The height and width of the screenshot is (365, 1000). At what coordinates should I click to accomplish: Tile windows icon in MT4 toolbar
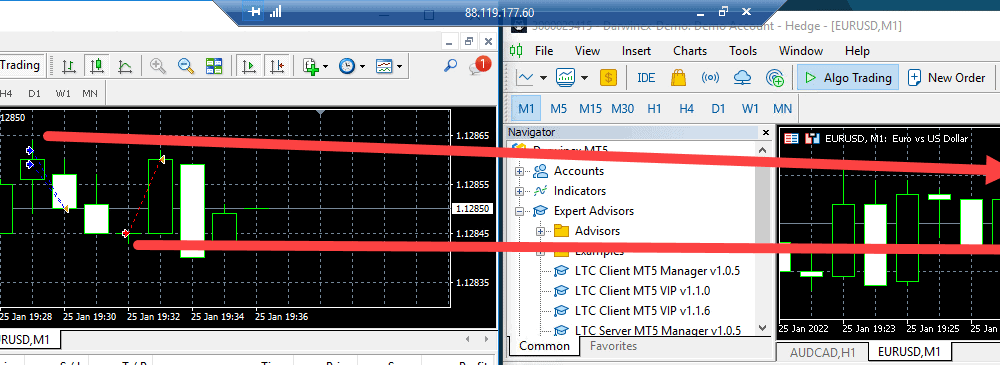pos(214,65)
